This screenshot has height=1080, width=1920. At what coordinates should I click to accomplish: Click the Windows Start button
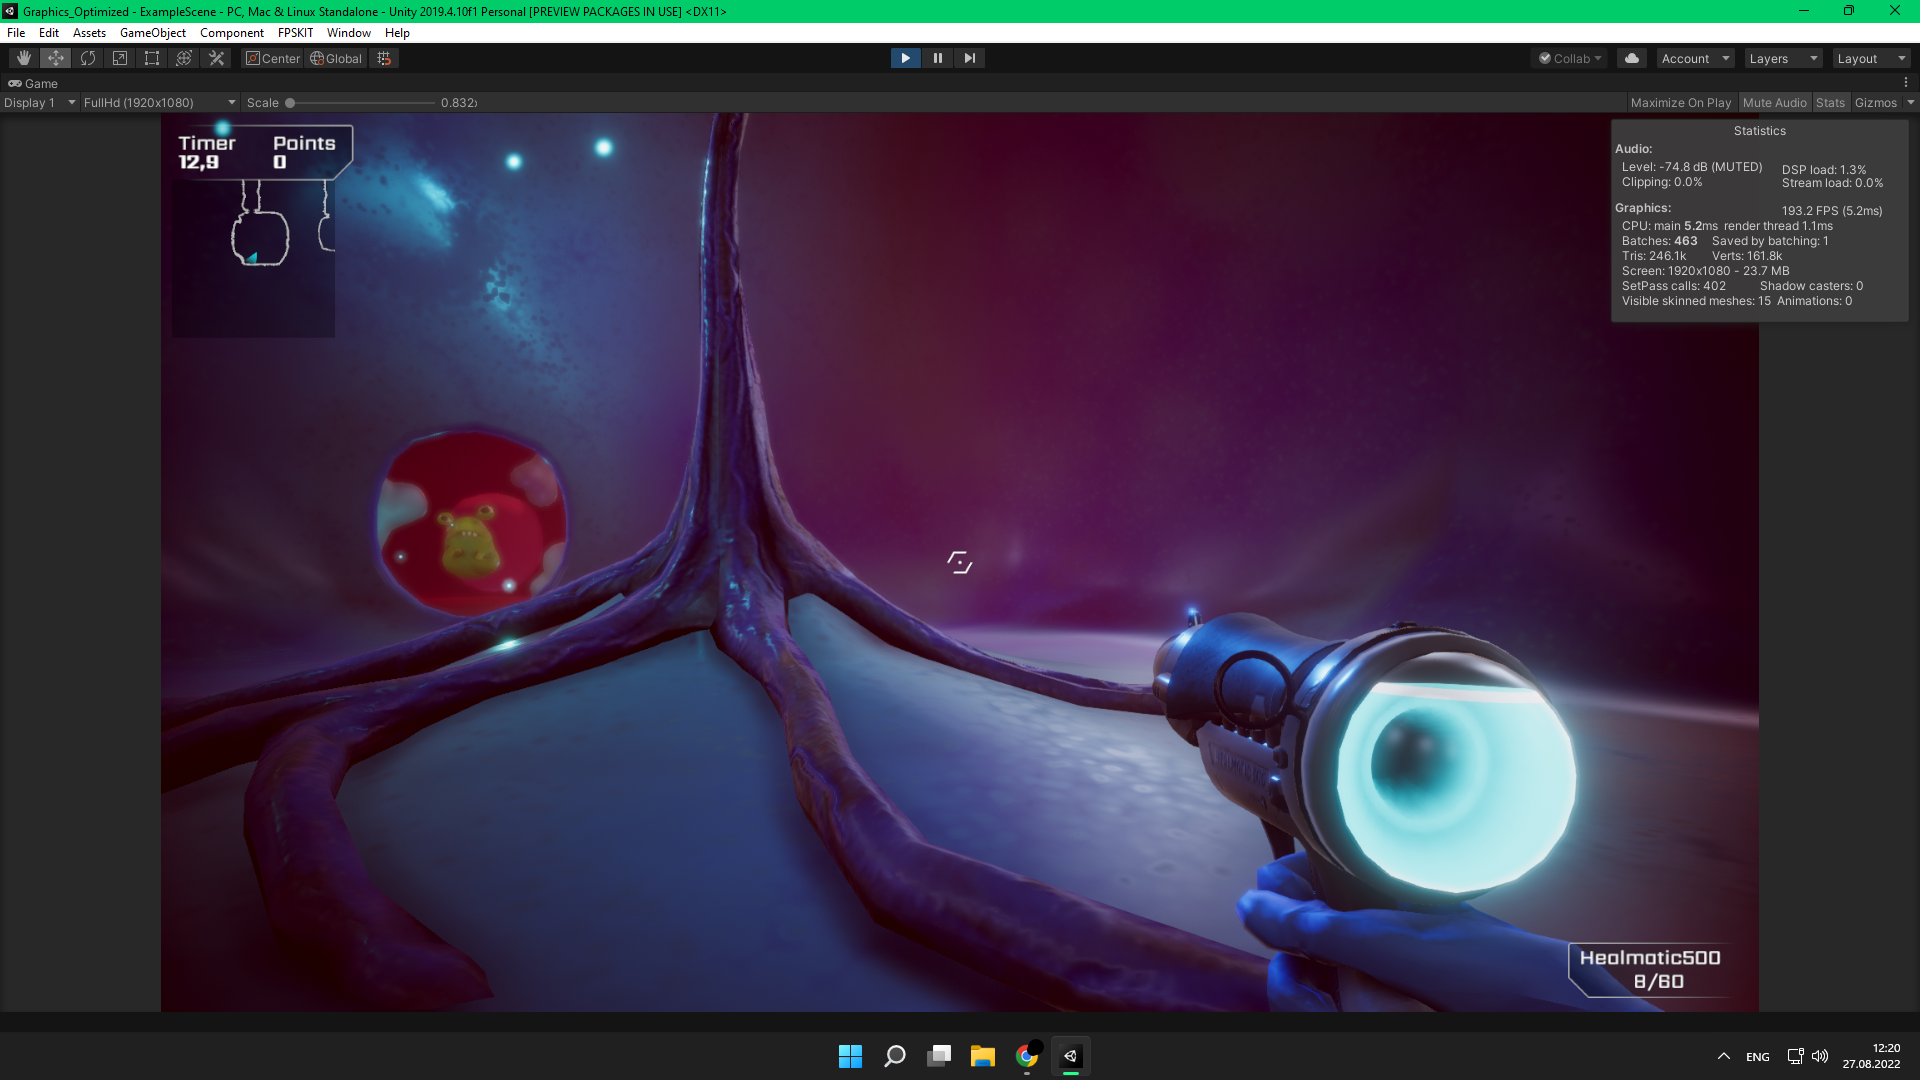click(850, 1056)
